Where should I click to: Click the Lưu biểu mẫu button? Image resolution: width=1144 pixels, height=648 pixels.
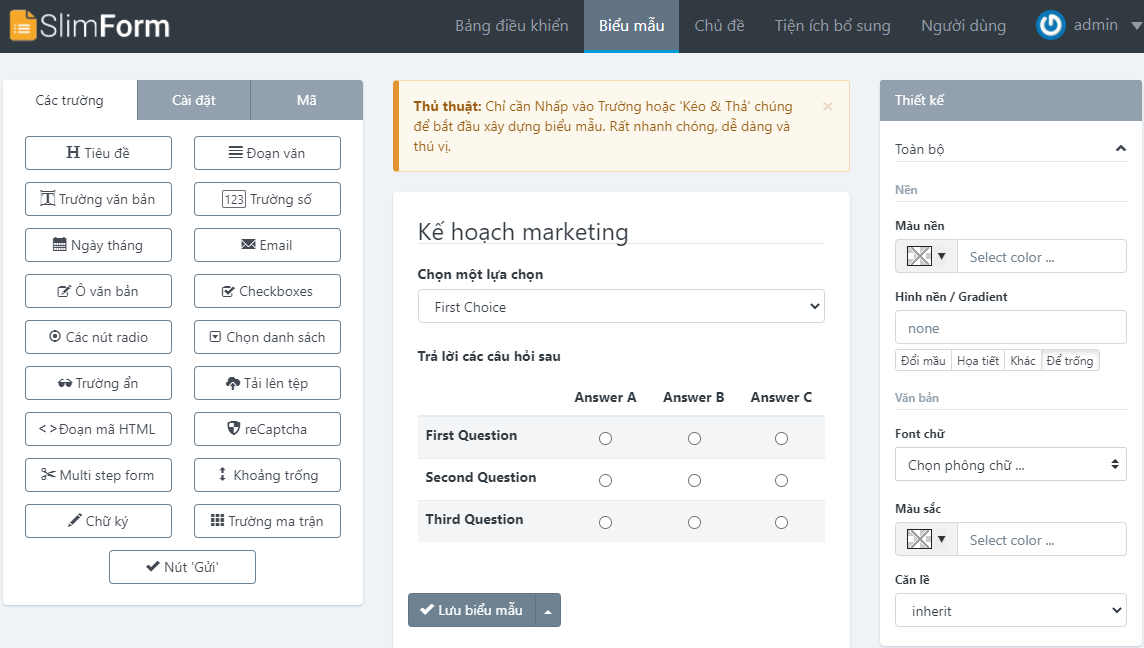coord(472,610)
